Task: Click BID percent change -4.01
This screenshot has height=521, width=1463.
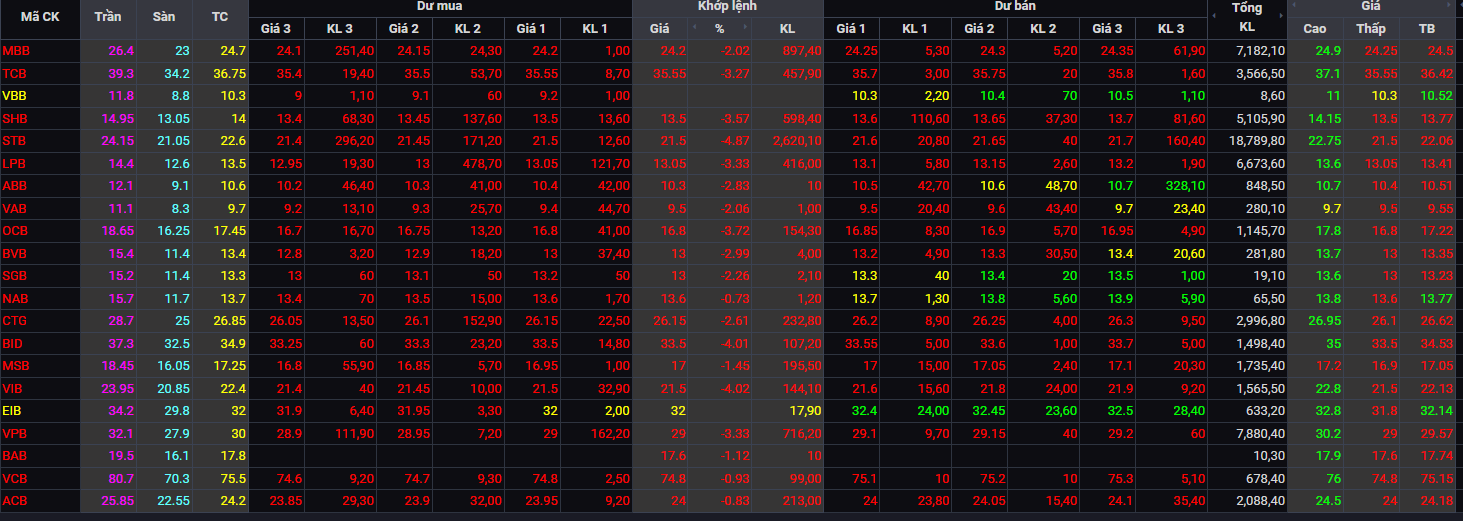Action: tap(736, 343)
